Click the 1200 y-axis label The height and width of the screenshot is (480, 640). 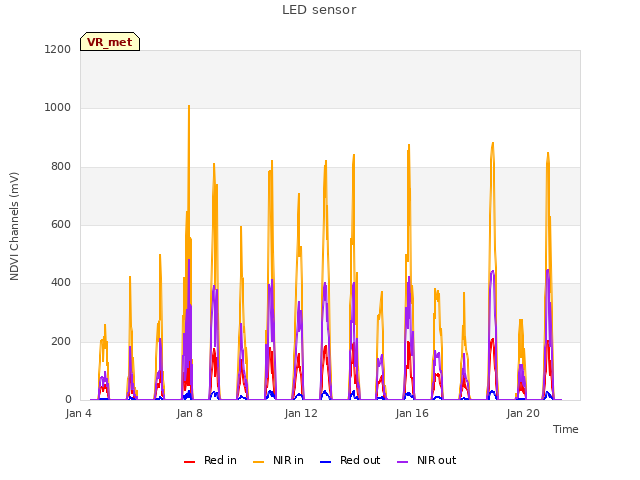tap(58, 49)
